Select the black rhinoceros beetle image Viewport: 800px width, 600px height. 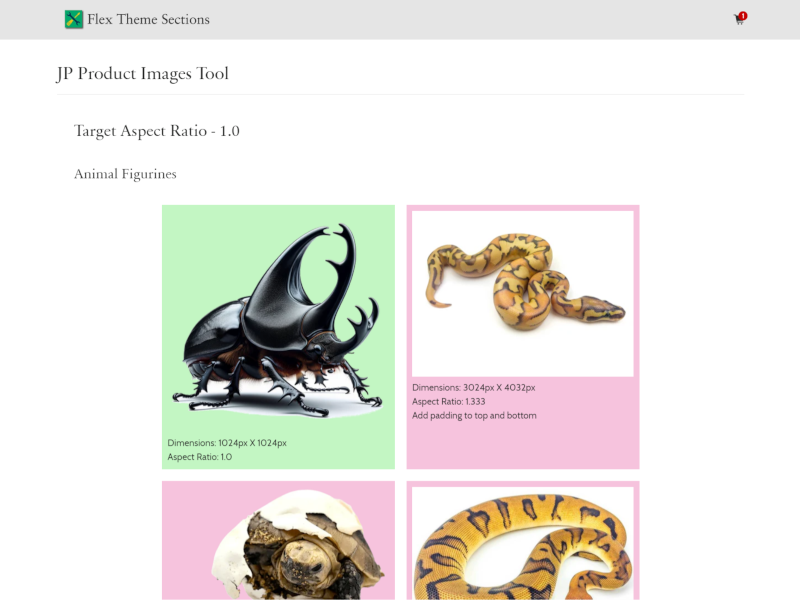(278, 321)
